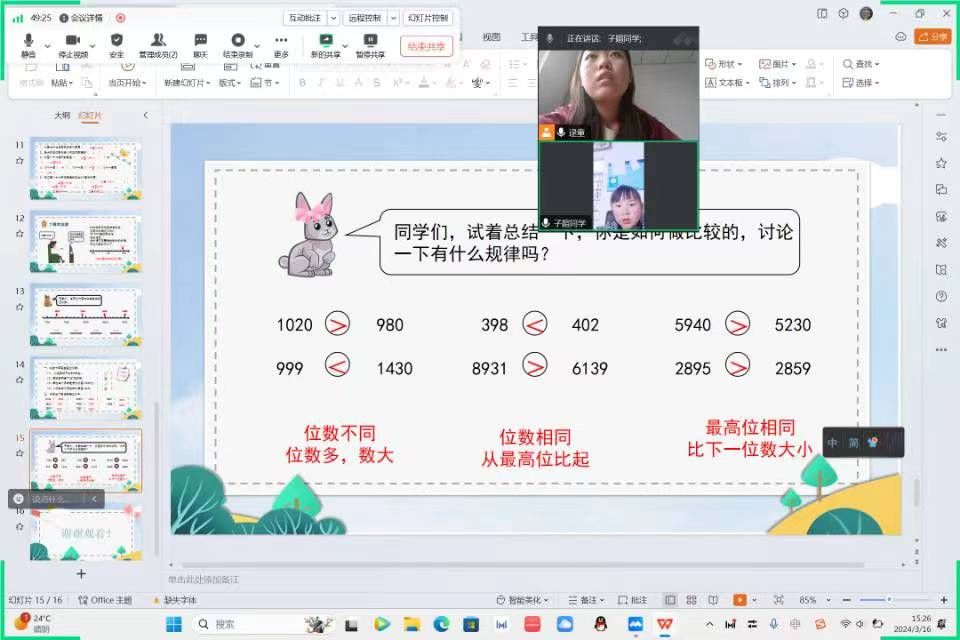Expand the remote control dropdown arrow
960x640 pixels.
393,18
